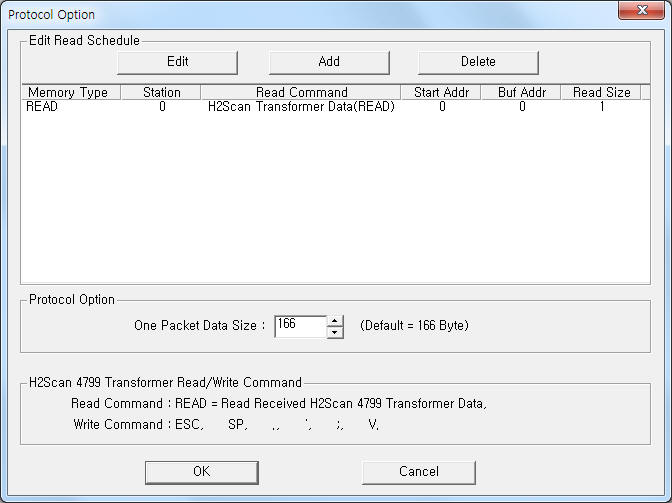Click the Station value 0 in row

162,106
